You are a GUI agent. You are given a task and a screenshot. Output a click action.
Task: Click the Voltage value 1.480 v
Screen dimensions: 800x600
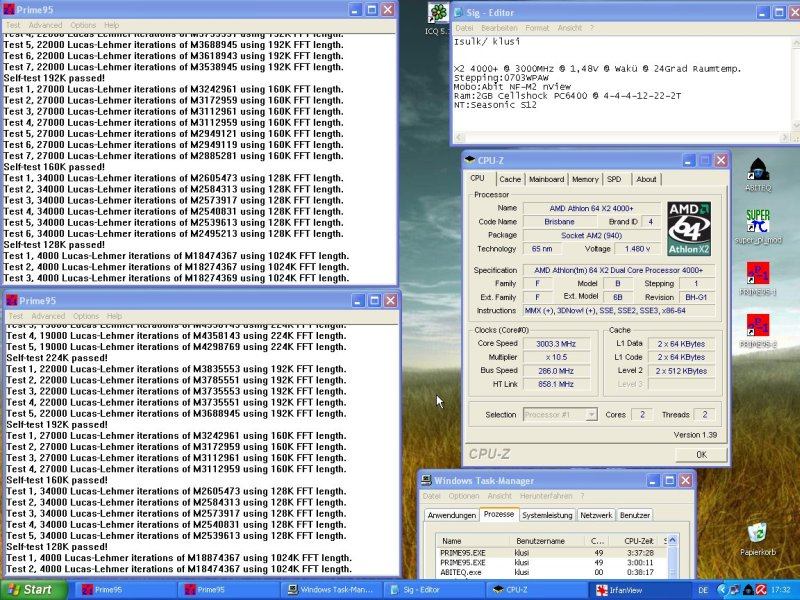coord(638,249)
